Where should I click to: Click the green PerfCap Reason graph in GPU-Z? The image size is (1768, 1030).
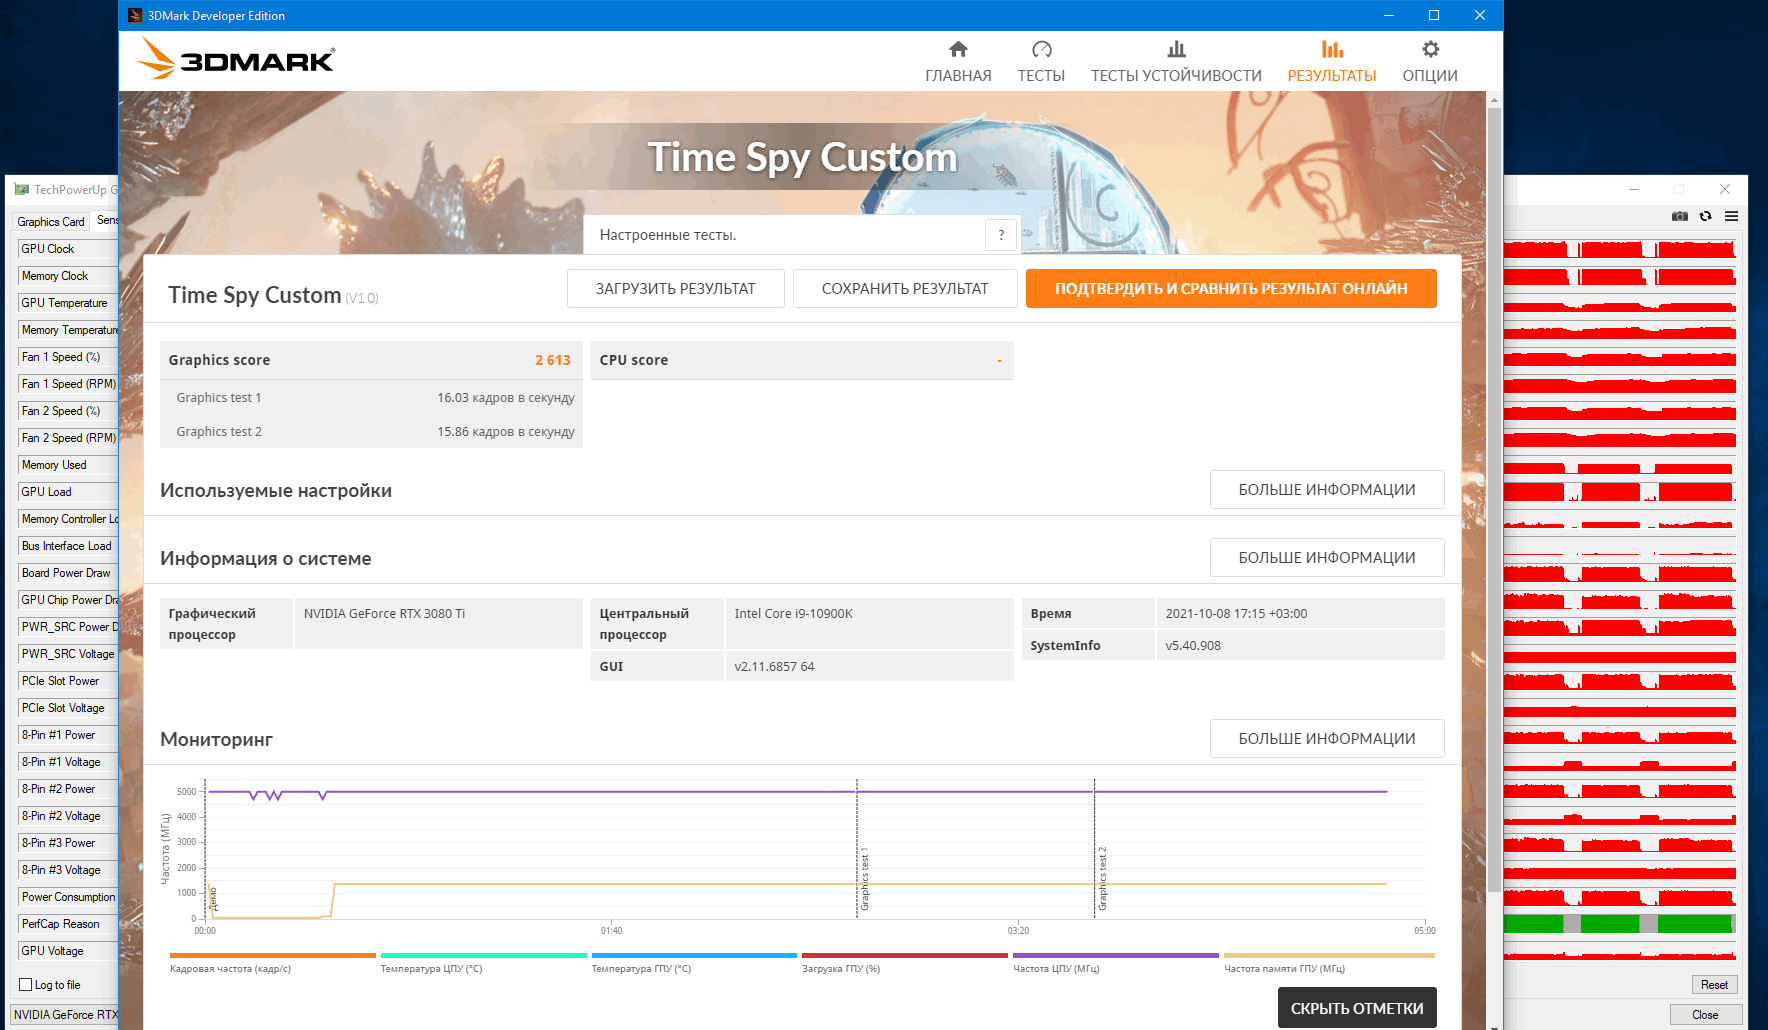(1619, 924)
